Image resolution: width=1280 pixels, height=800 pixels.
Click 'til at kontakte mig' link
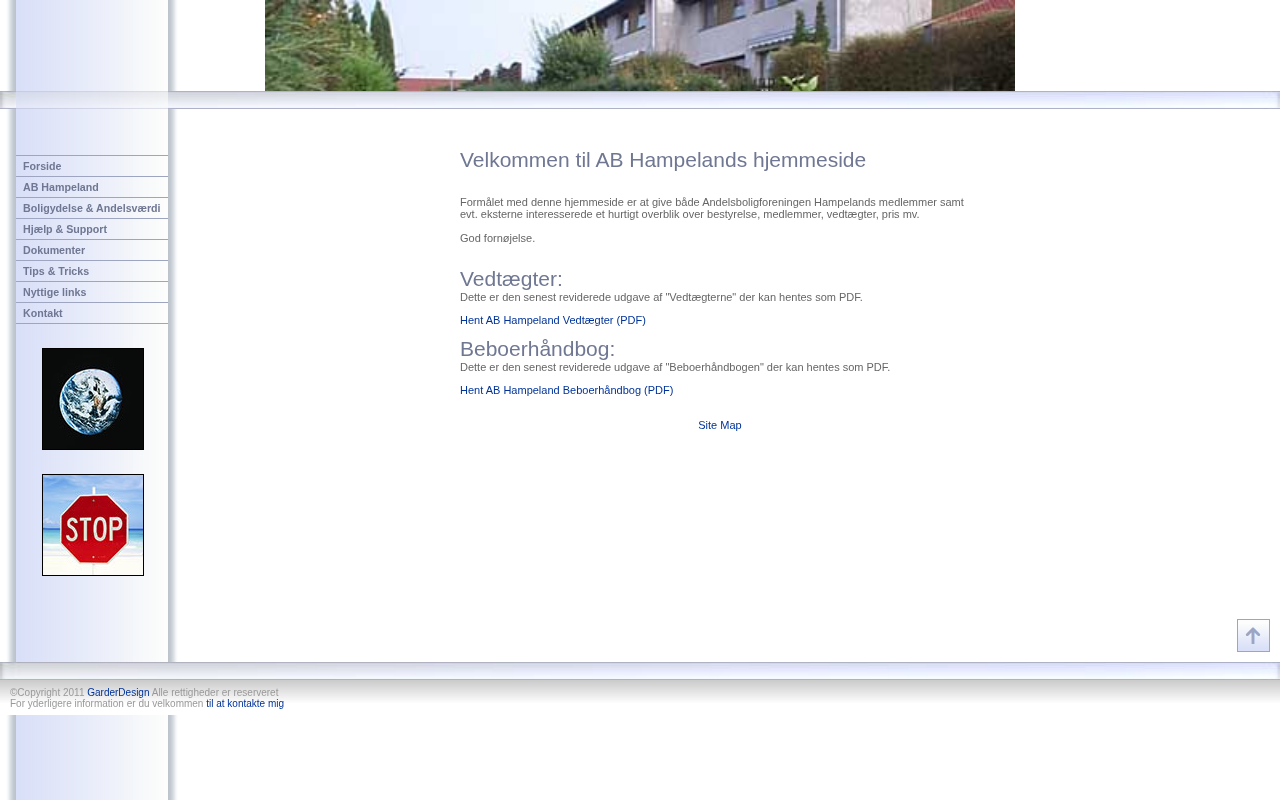tap(245, 703)
